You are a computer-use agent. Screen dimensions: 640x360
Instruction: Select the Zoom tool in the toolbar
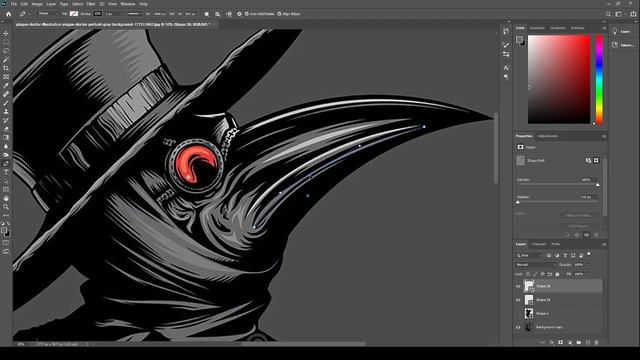tap(6, 207)
